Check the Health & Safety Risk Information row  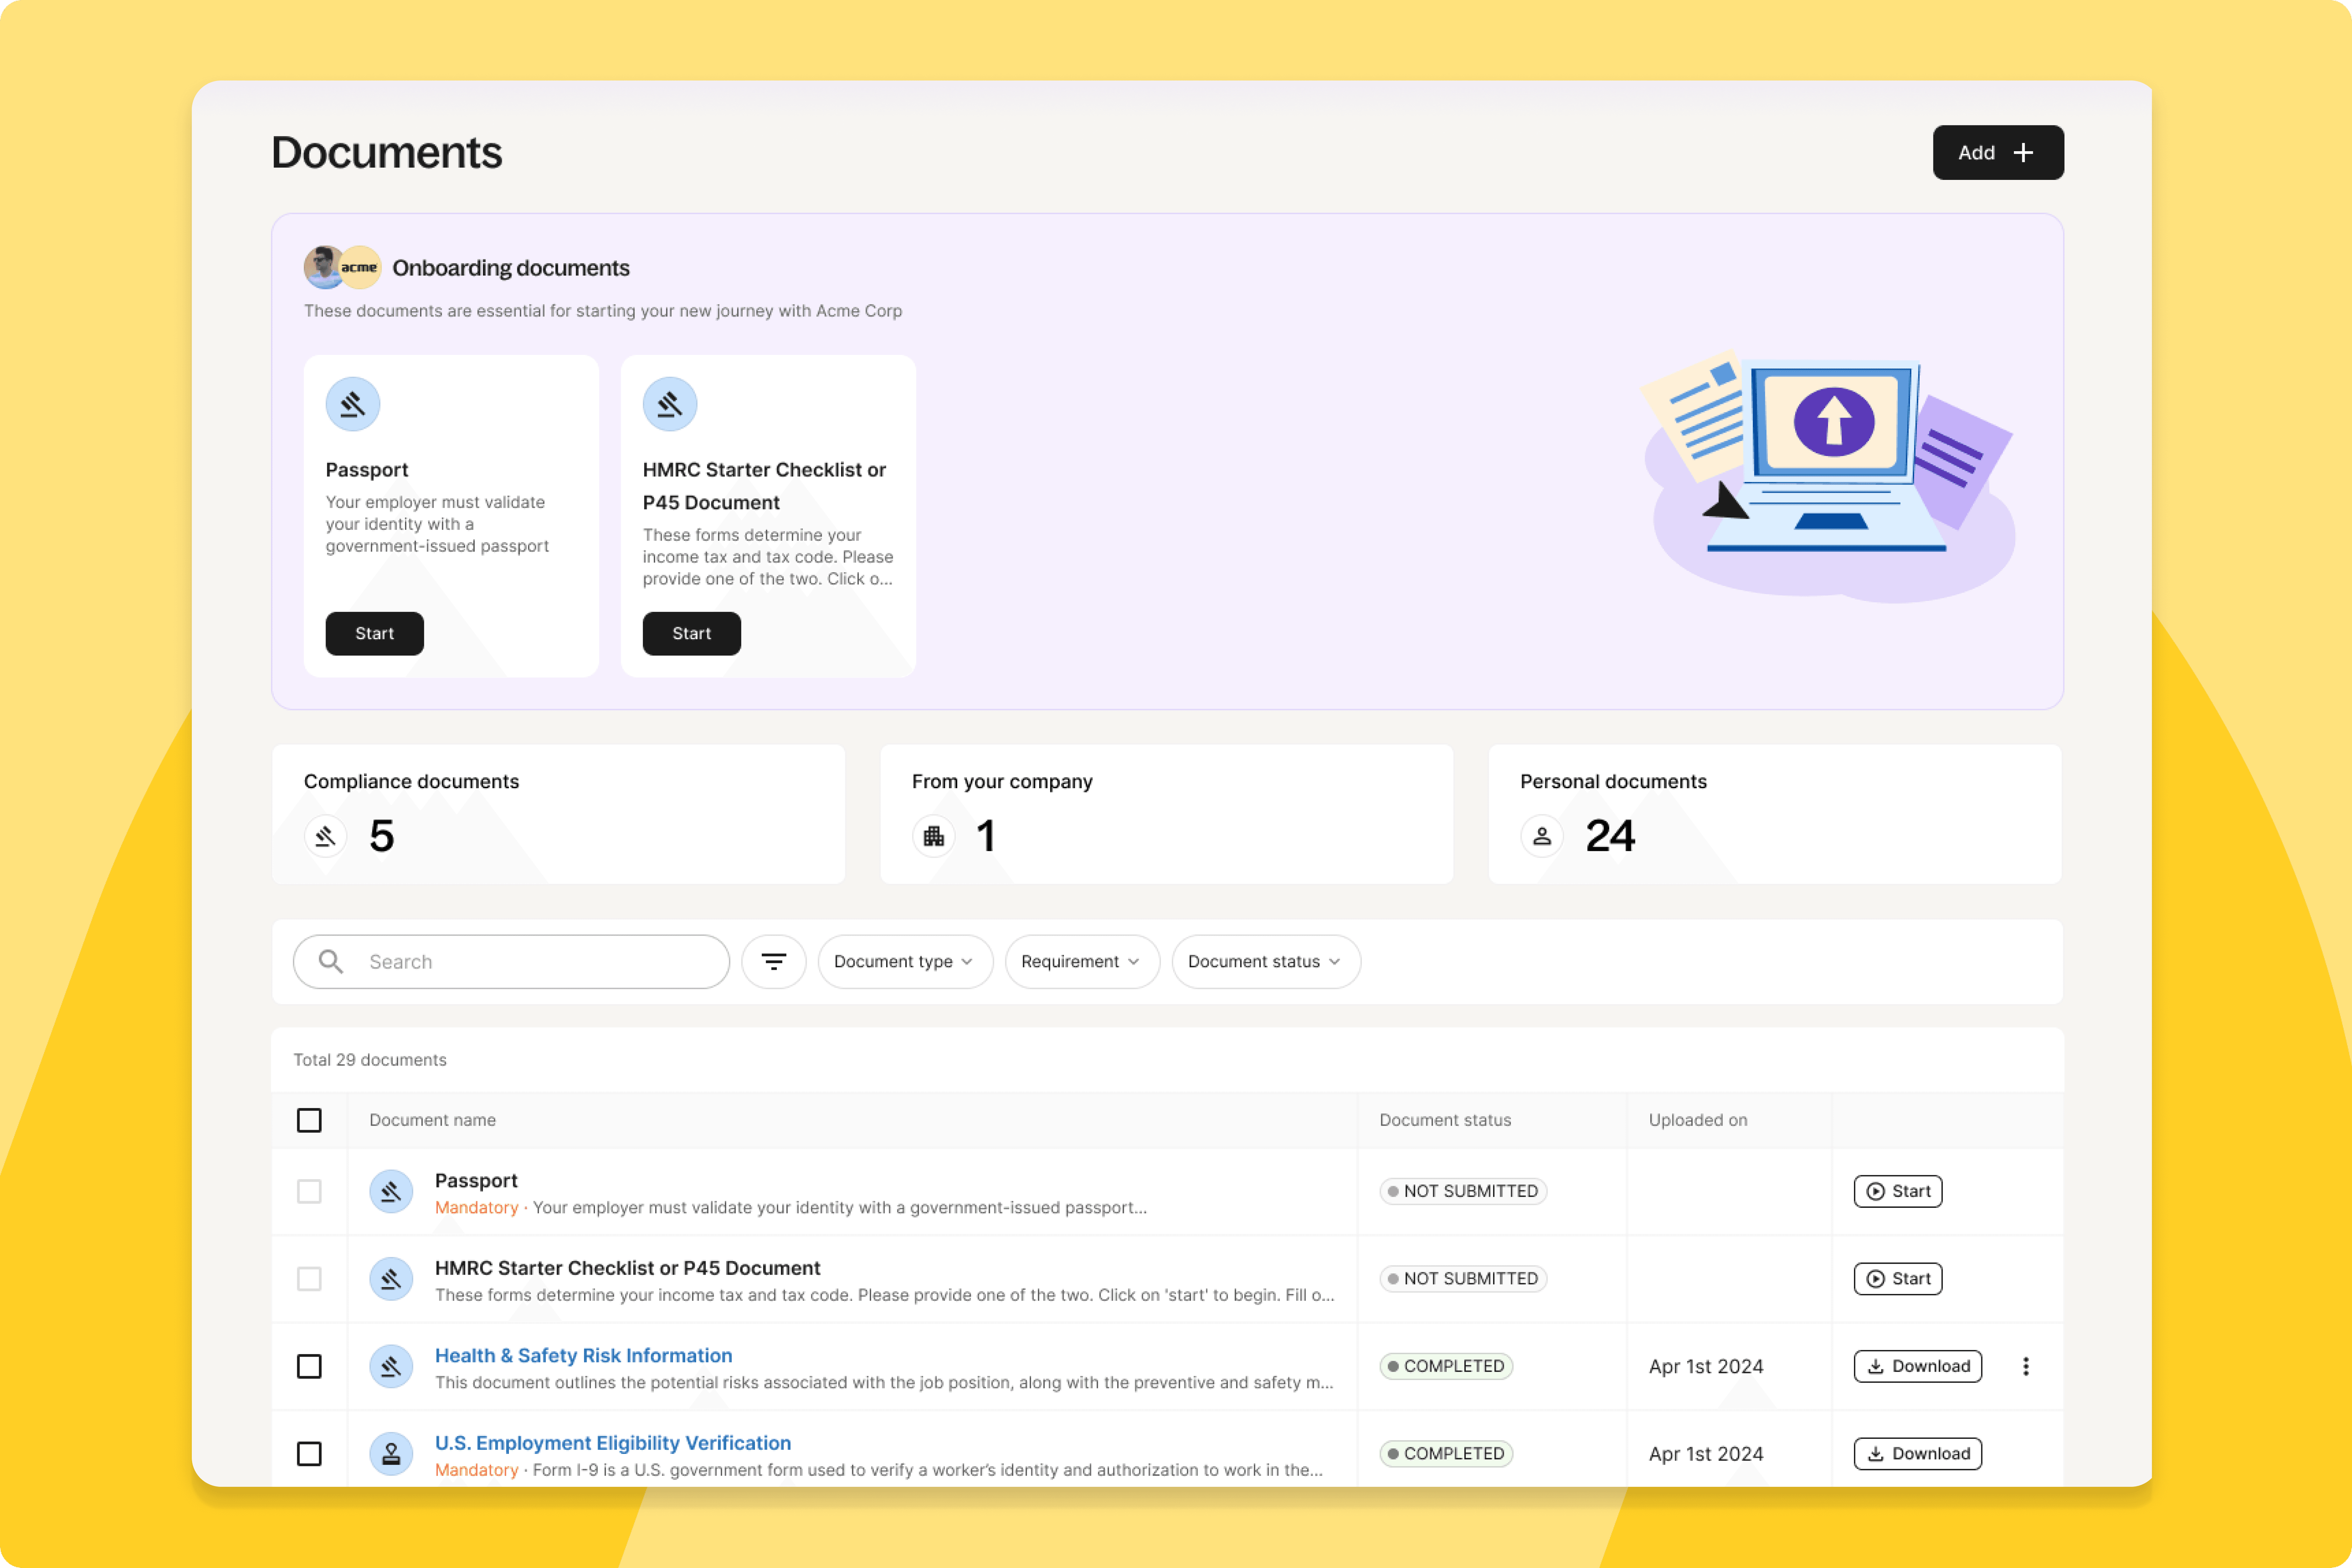coord(309,1366)
